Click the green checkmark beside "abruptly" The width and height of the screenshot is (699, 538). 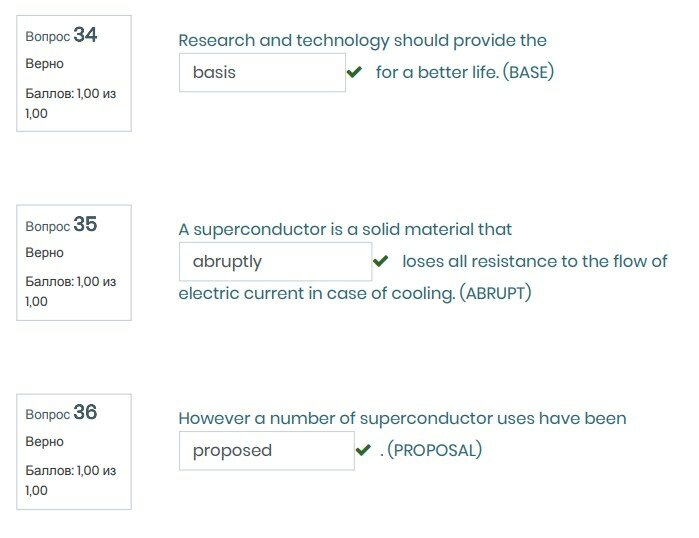click(x=380, y=262)
